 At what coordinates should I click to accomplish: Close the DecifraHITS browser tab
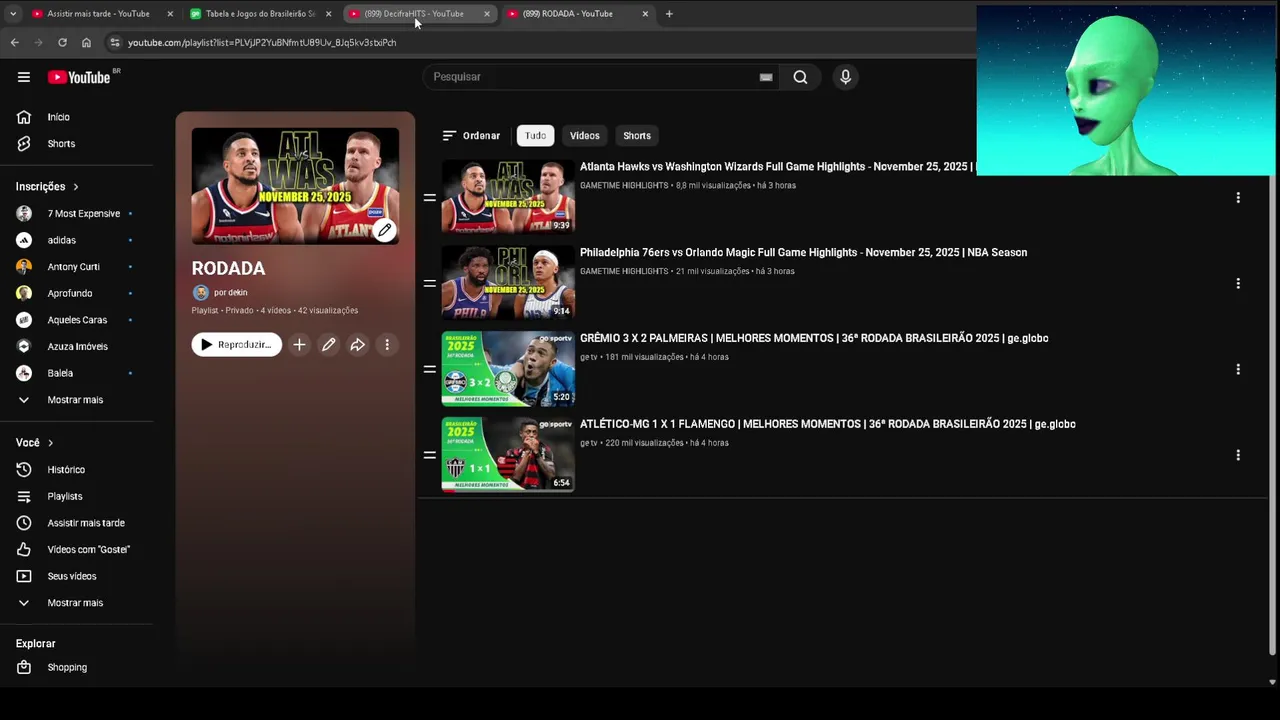point(487,14)
